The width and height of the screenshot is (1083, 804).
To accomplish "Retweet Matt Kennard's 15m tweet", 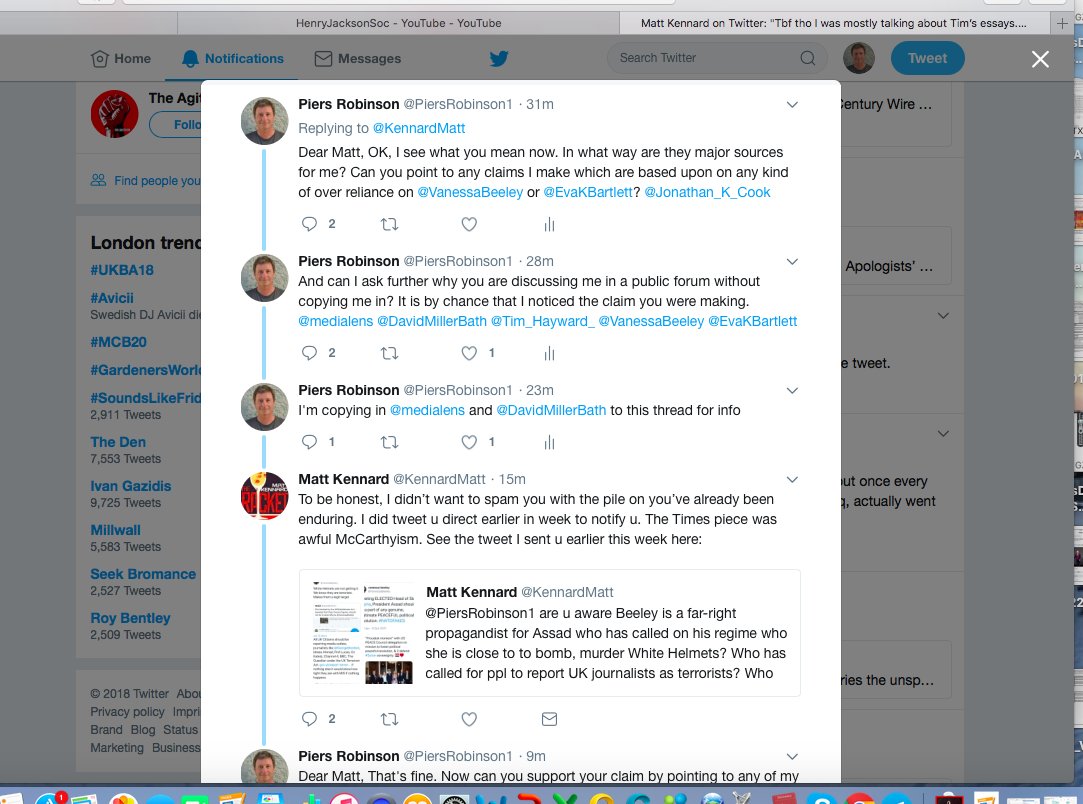I will [x=390, y=719].
